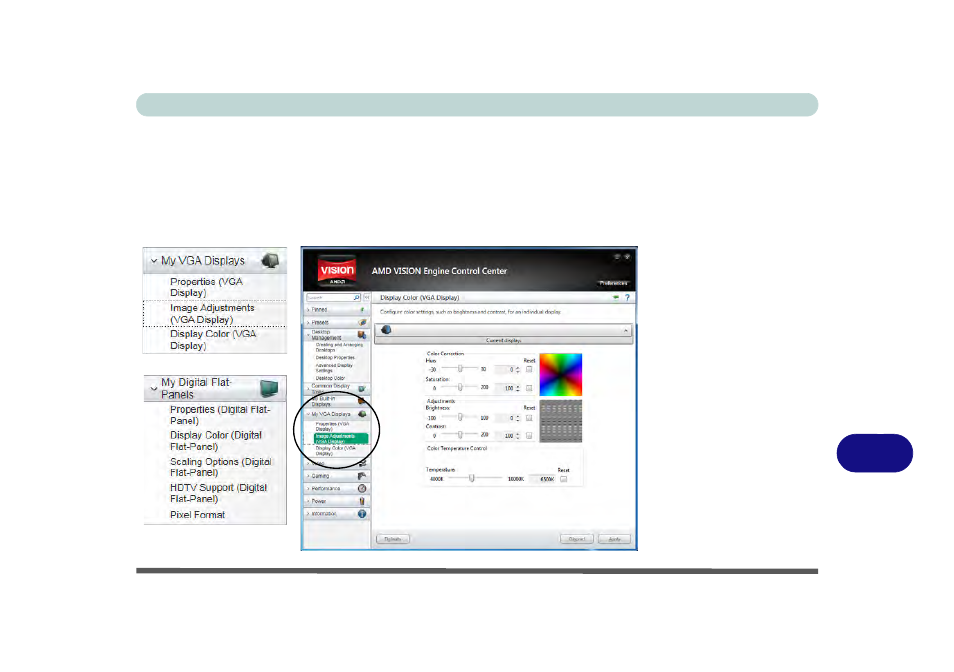The width and height of the screenshot is (954, 672).
Task: Collapse the Desktop Management section
Action: tap(308, 335)
